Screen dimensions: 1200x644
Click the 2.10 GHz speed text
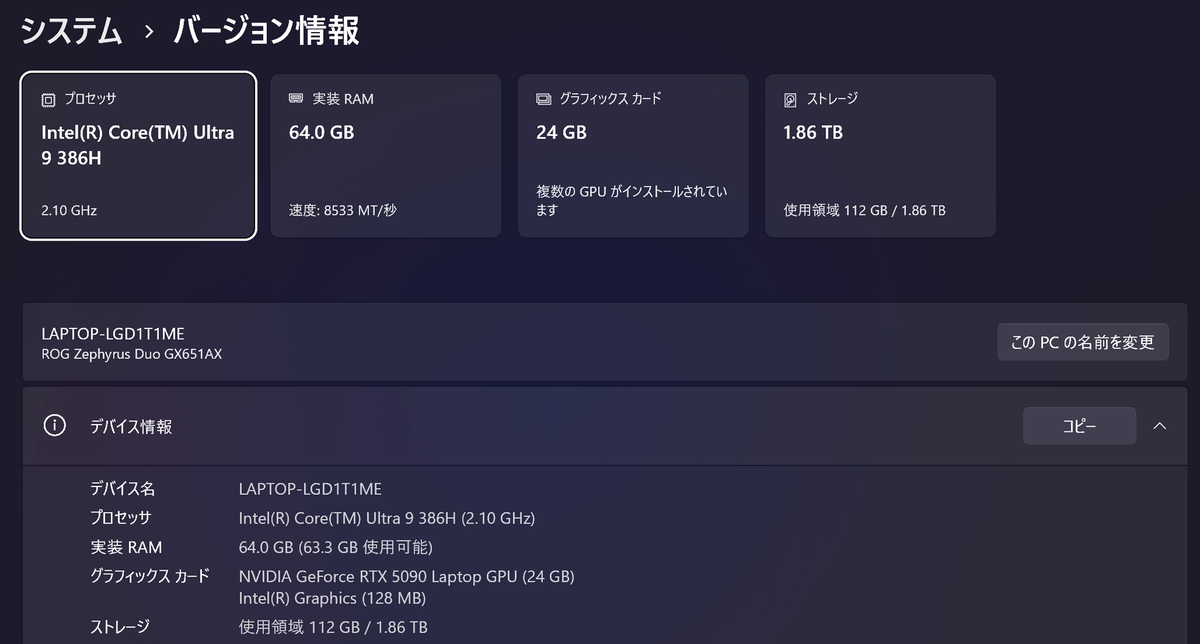[69, 211]
